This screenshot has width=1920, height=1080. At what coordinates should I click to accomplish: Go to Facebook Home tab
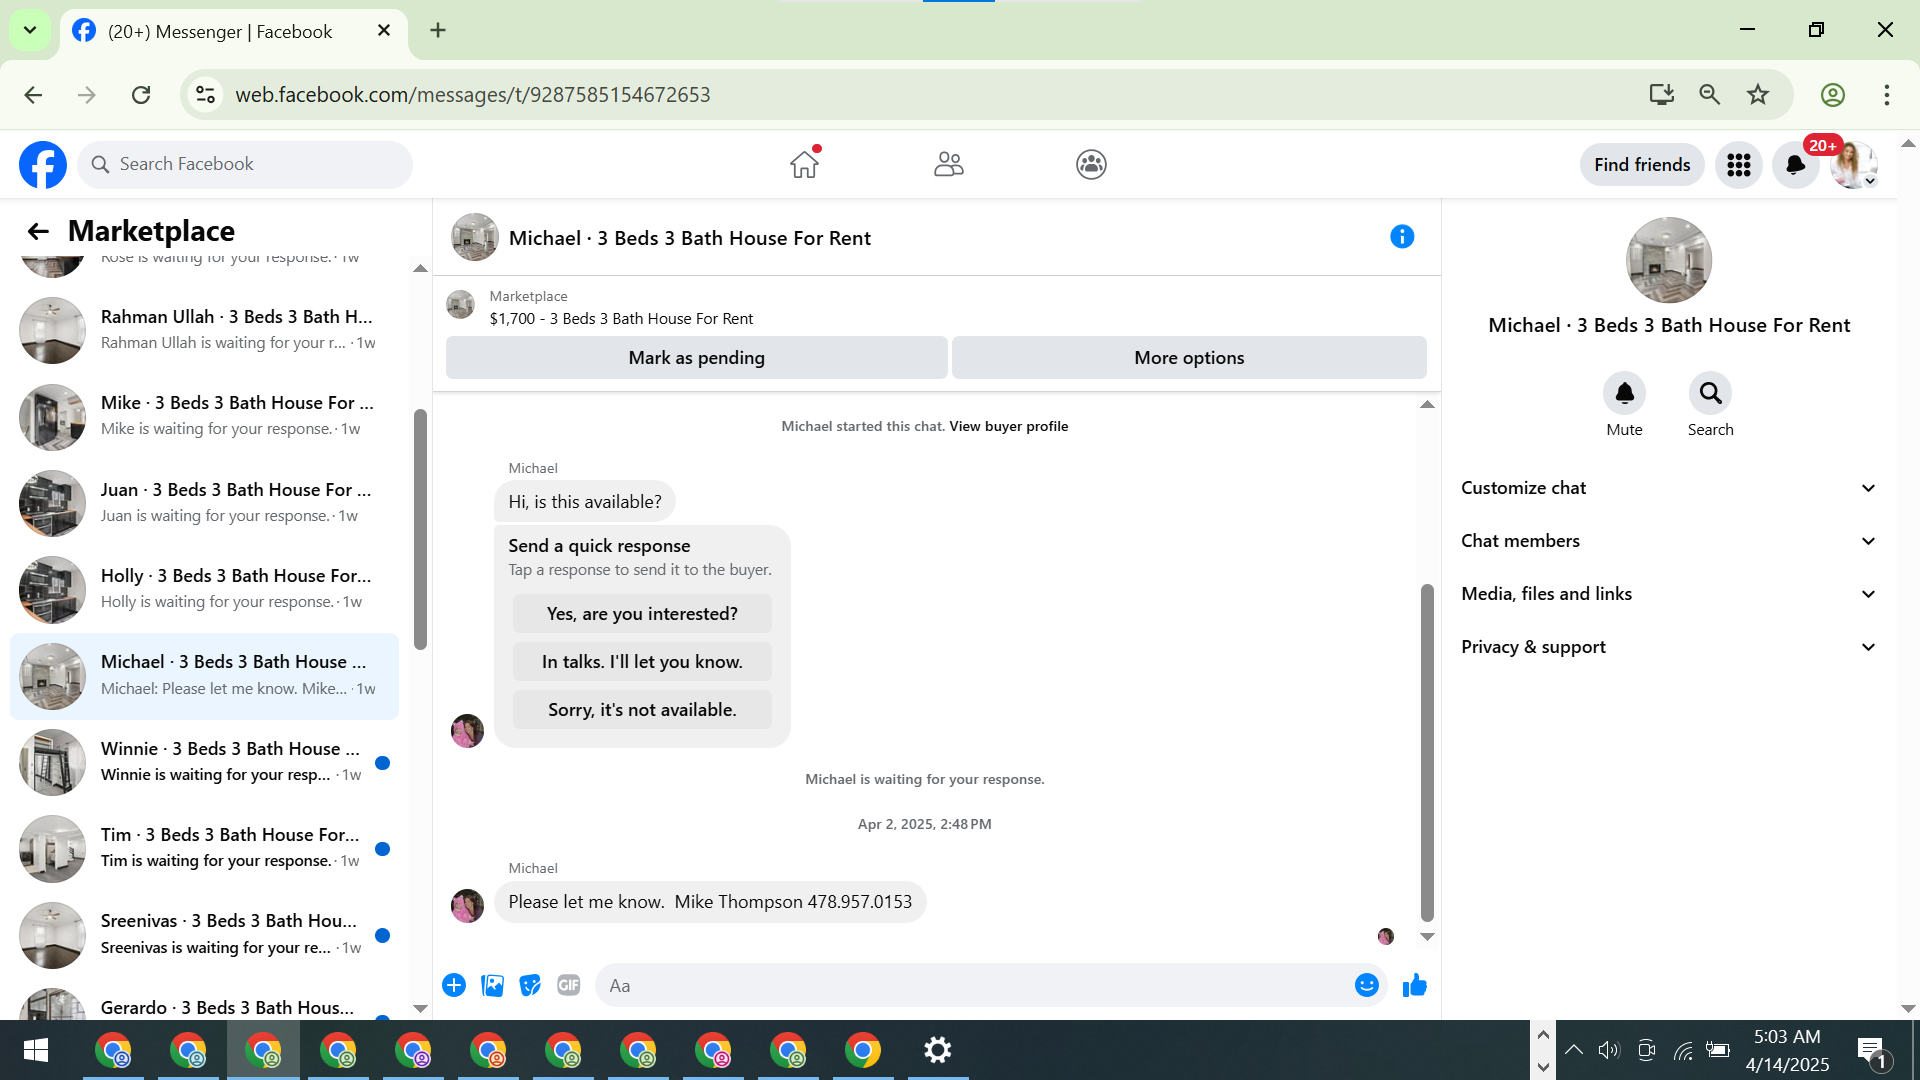[804, 165]
